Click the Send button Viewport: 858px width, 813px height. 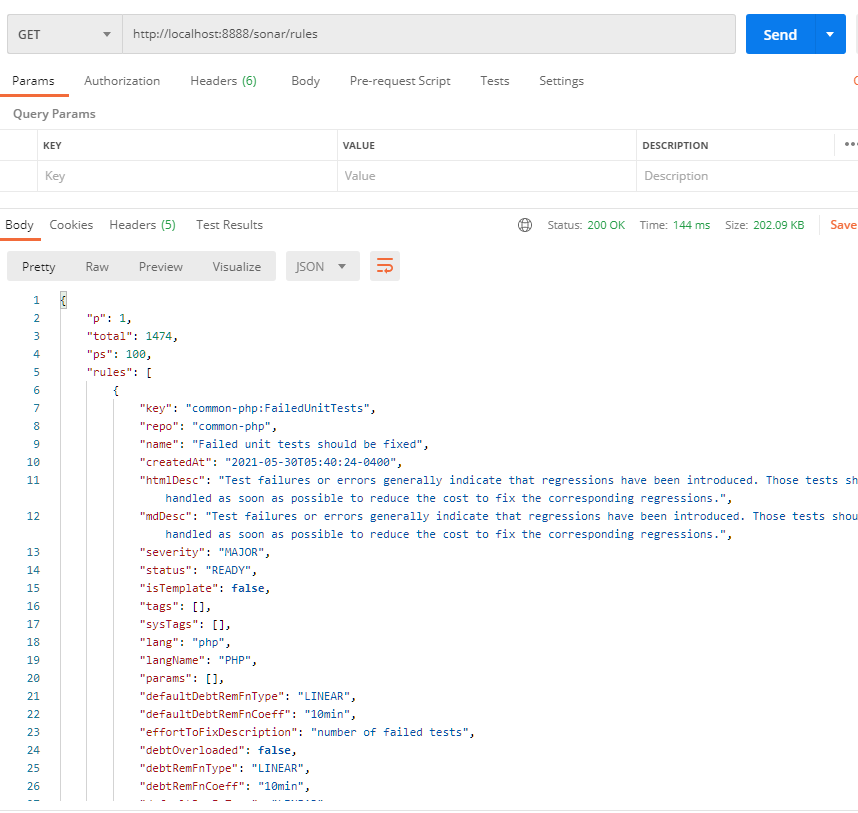click(780, 33)
